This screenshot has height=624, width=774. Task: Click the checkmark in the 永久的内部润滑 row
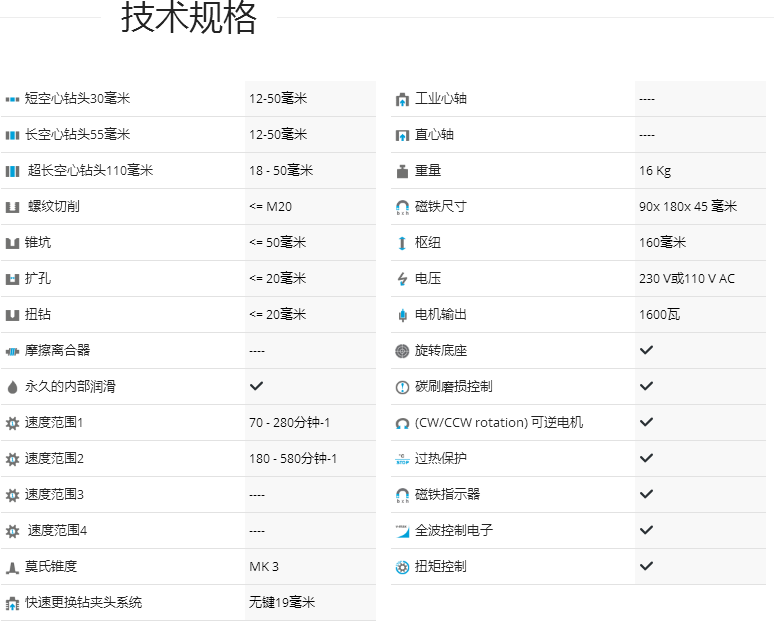click(x=256, y=386)
